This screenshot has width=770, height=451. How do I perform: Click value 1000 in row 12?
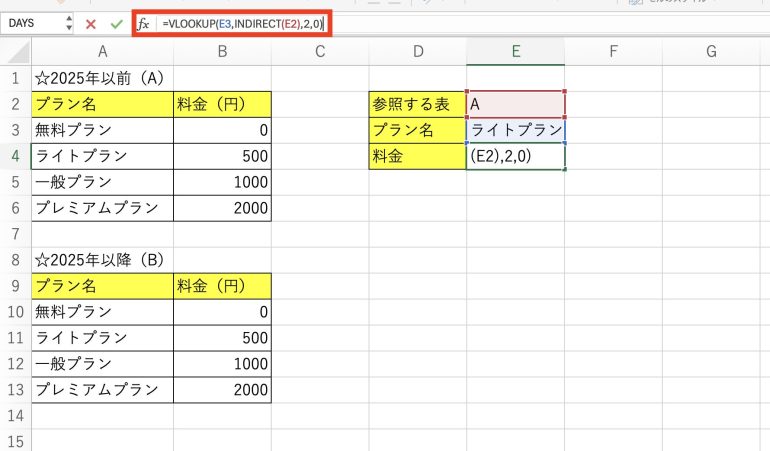coord(222,364)
